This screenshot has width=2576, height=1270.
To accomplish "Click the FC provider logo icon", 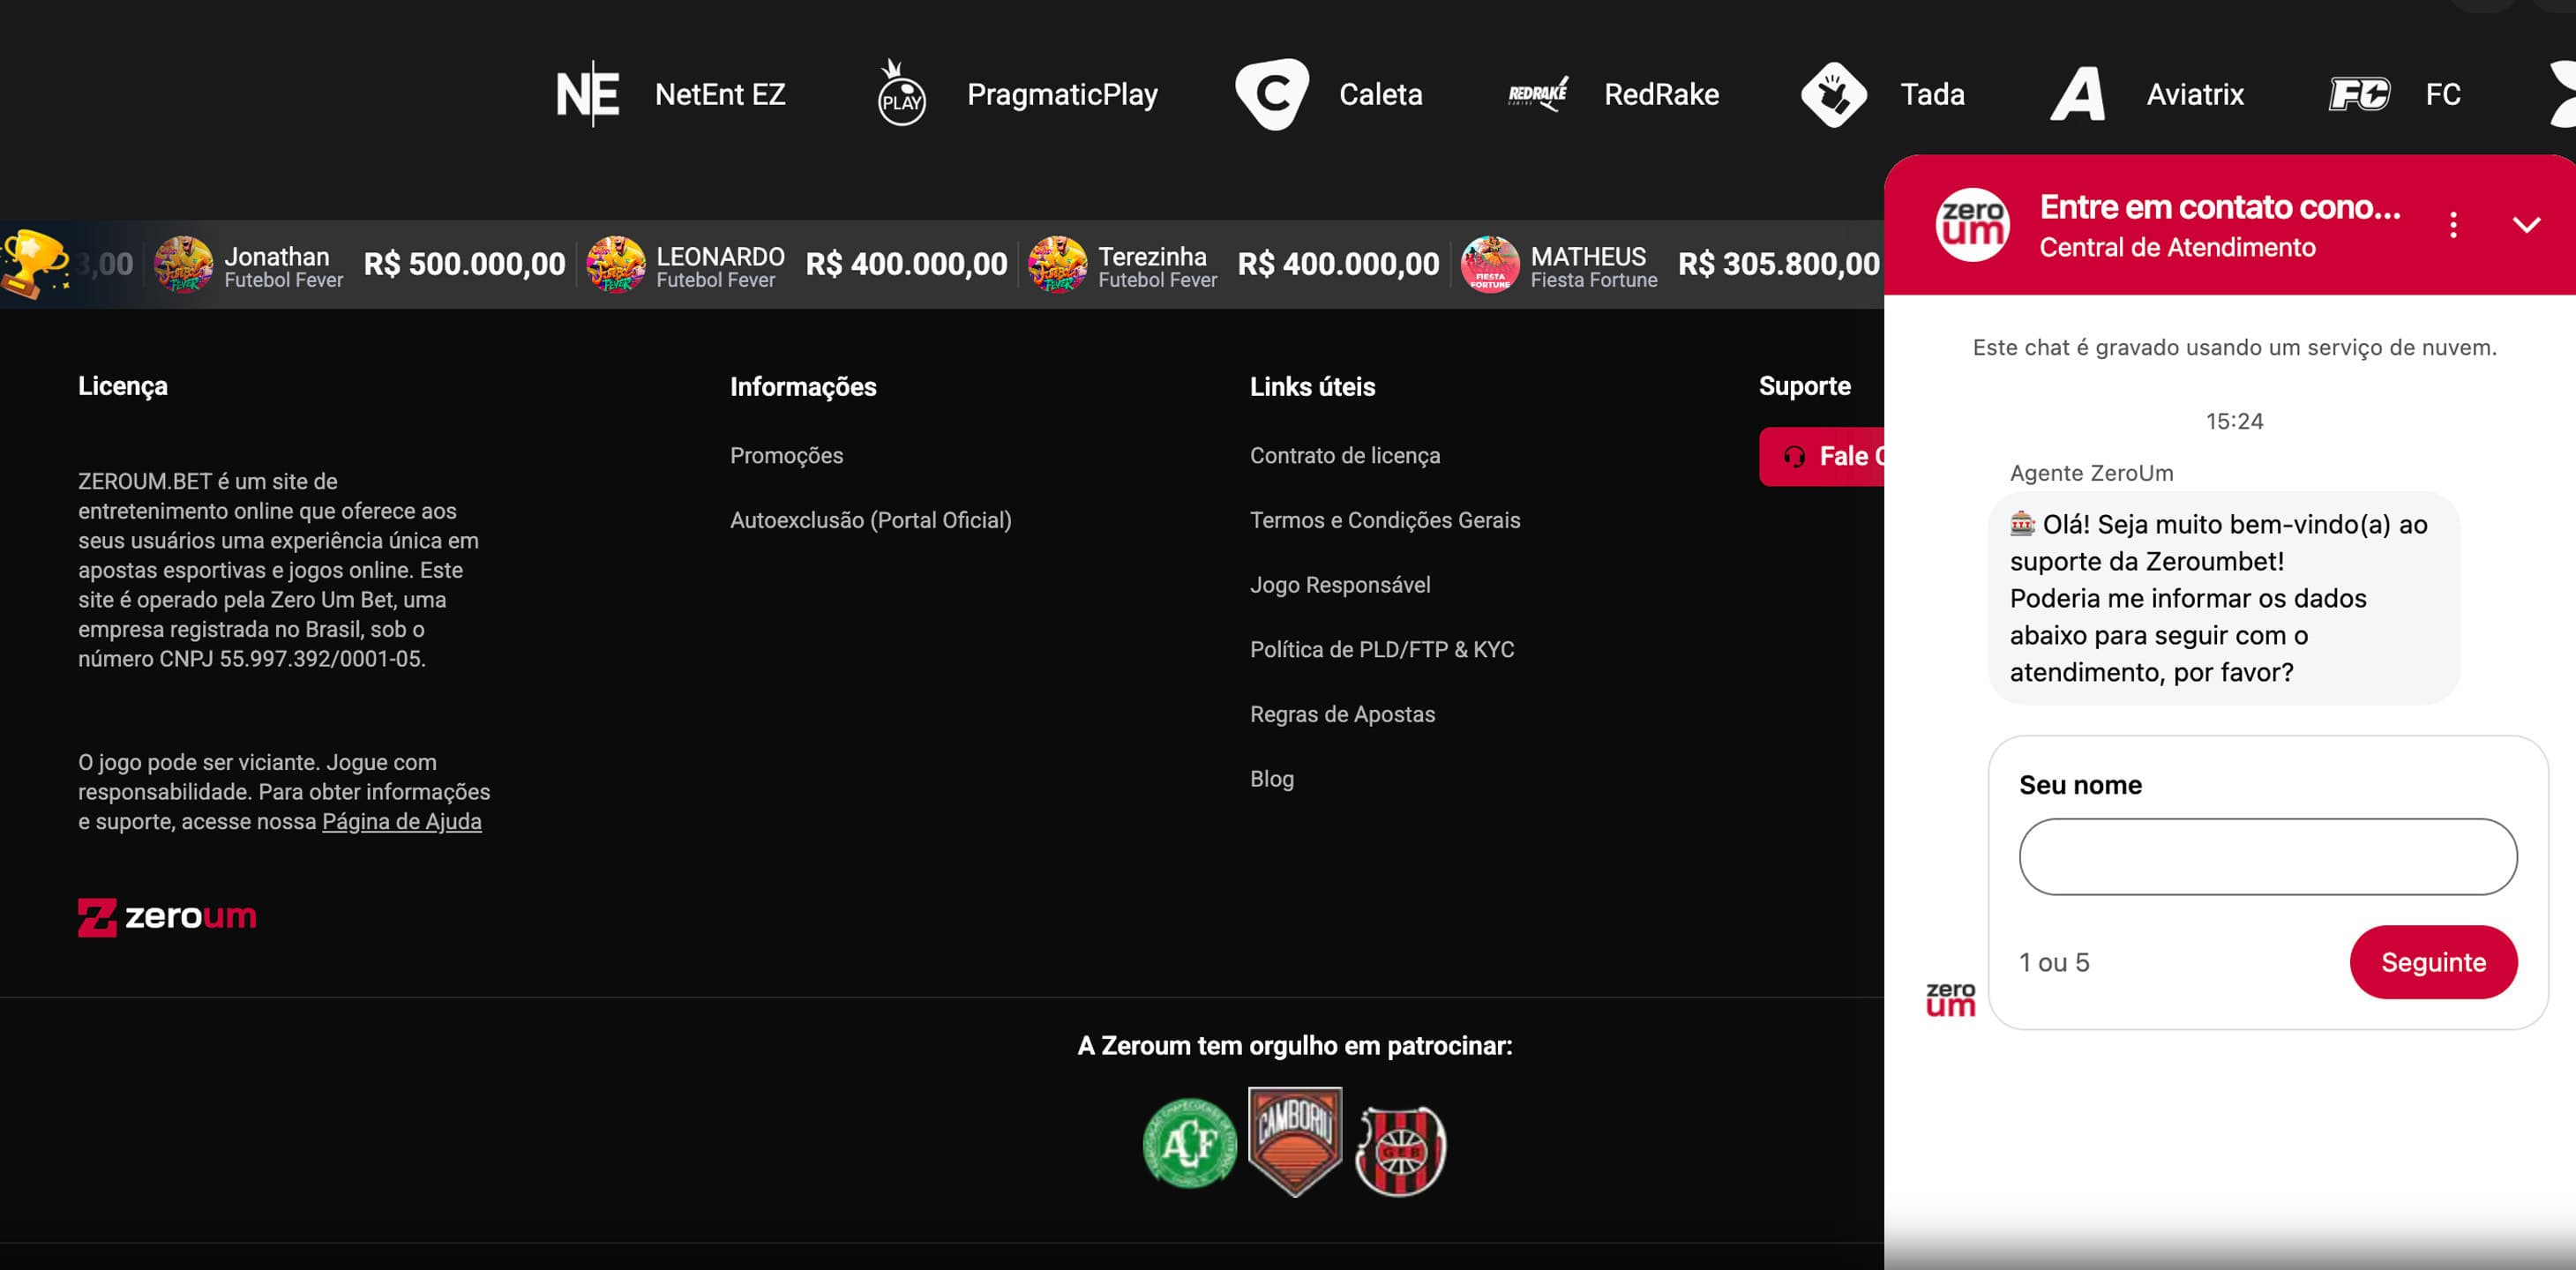I will point(2359,94).
